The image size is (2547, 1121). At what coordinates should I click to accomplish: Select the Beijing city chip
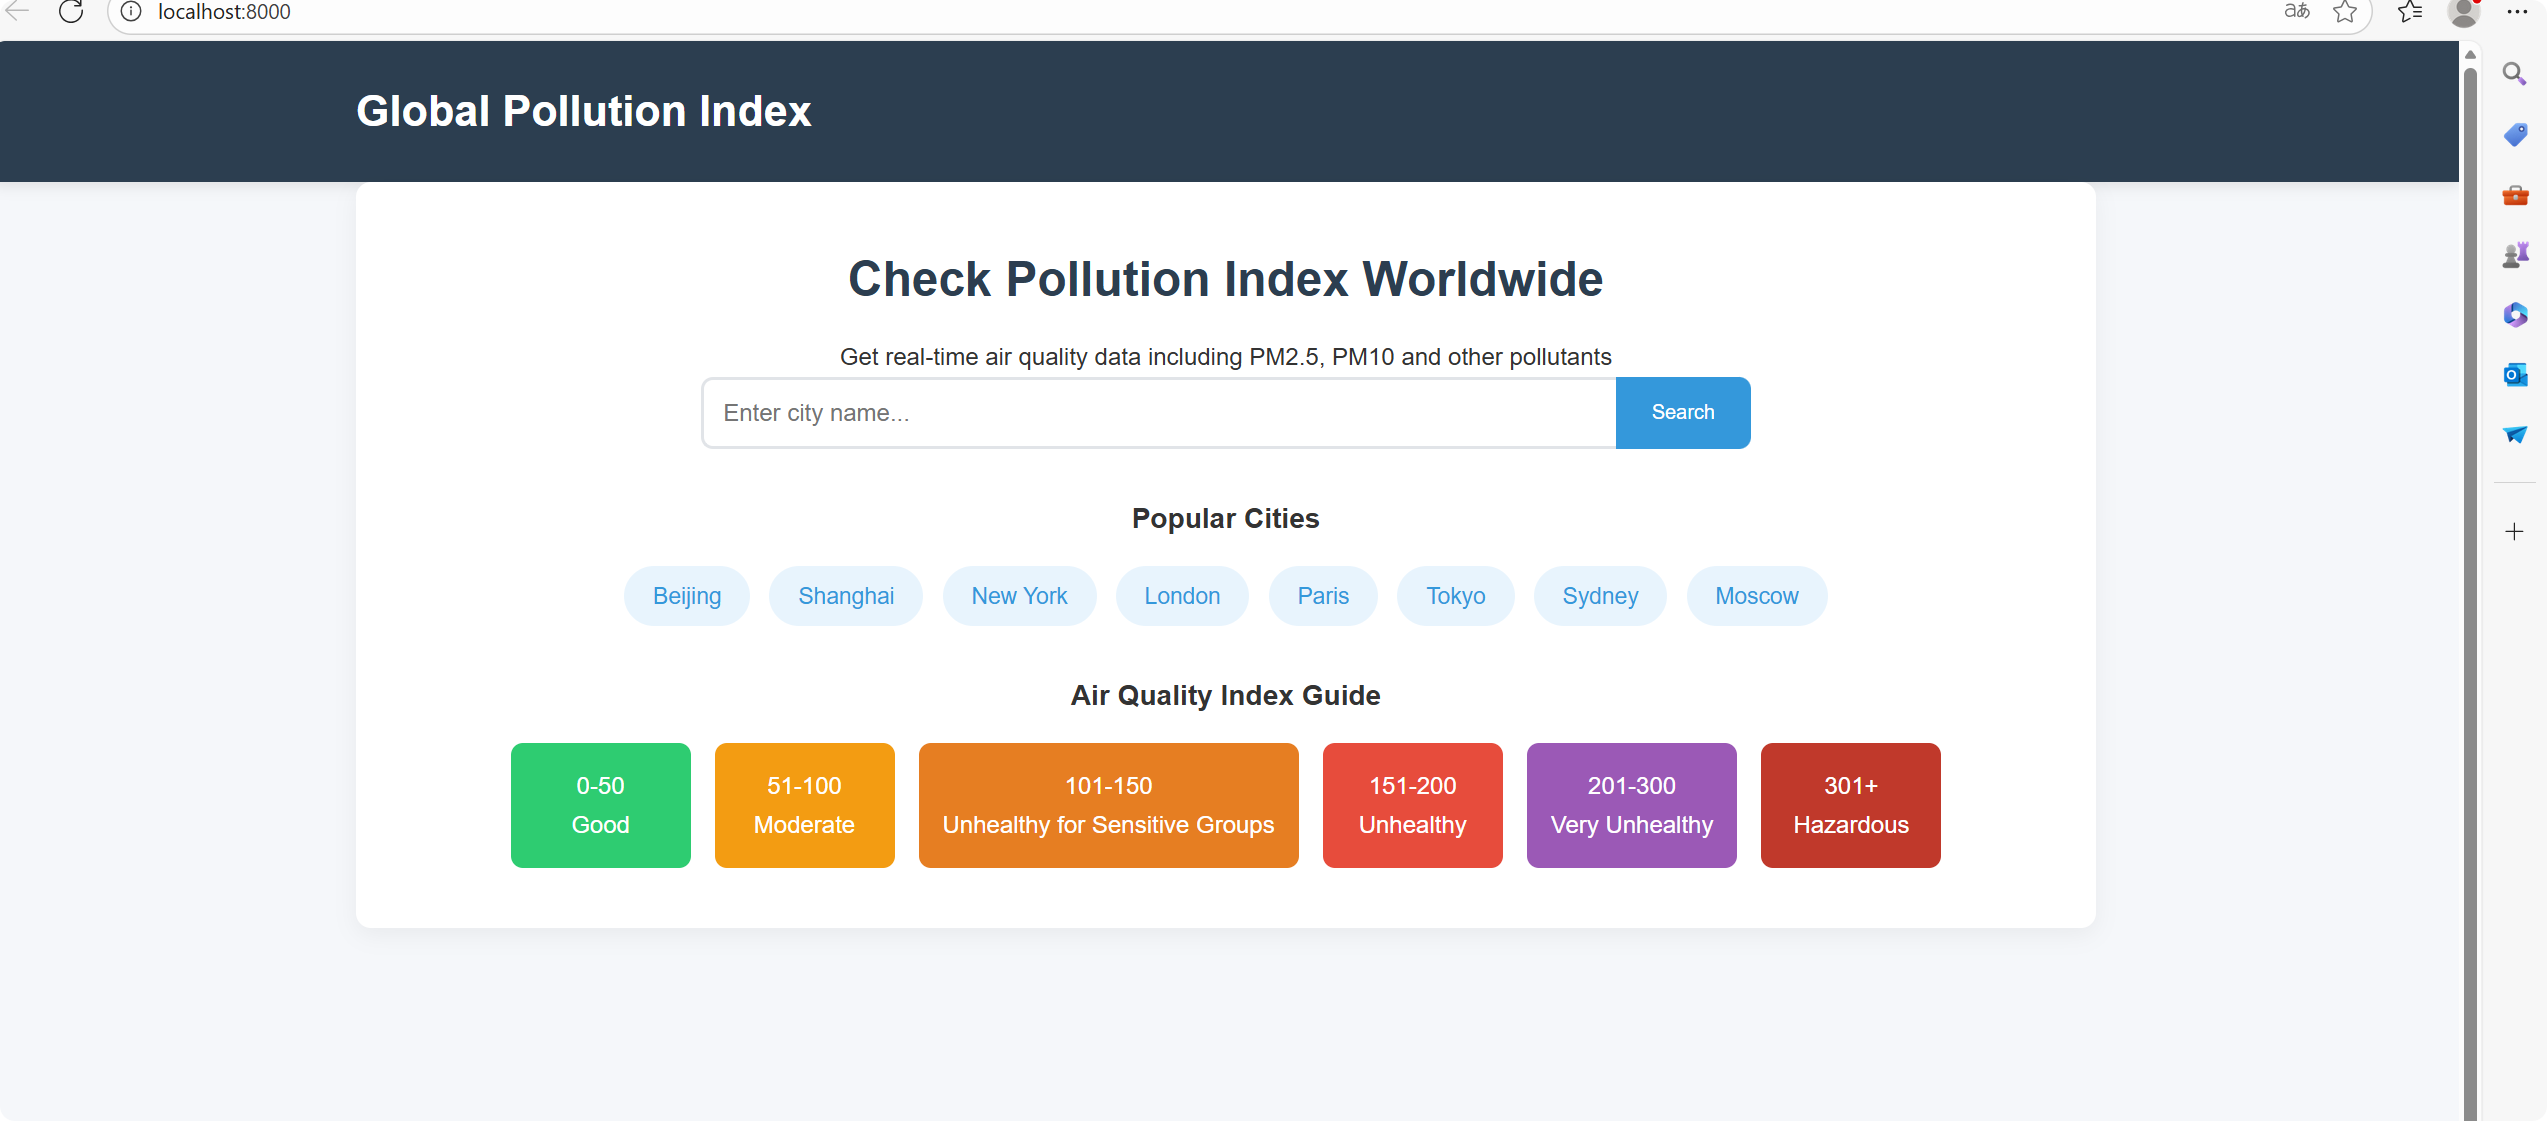pos(686,596)
